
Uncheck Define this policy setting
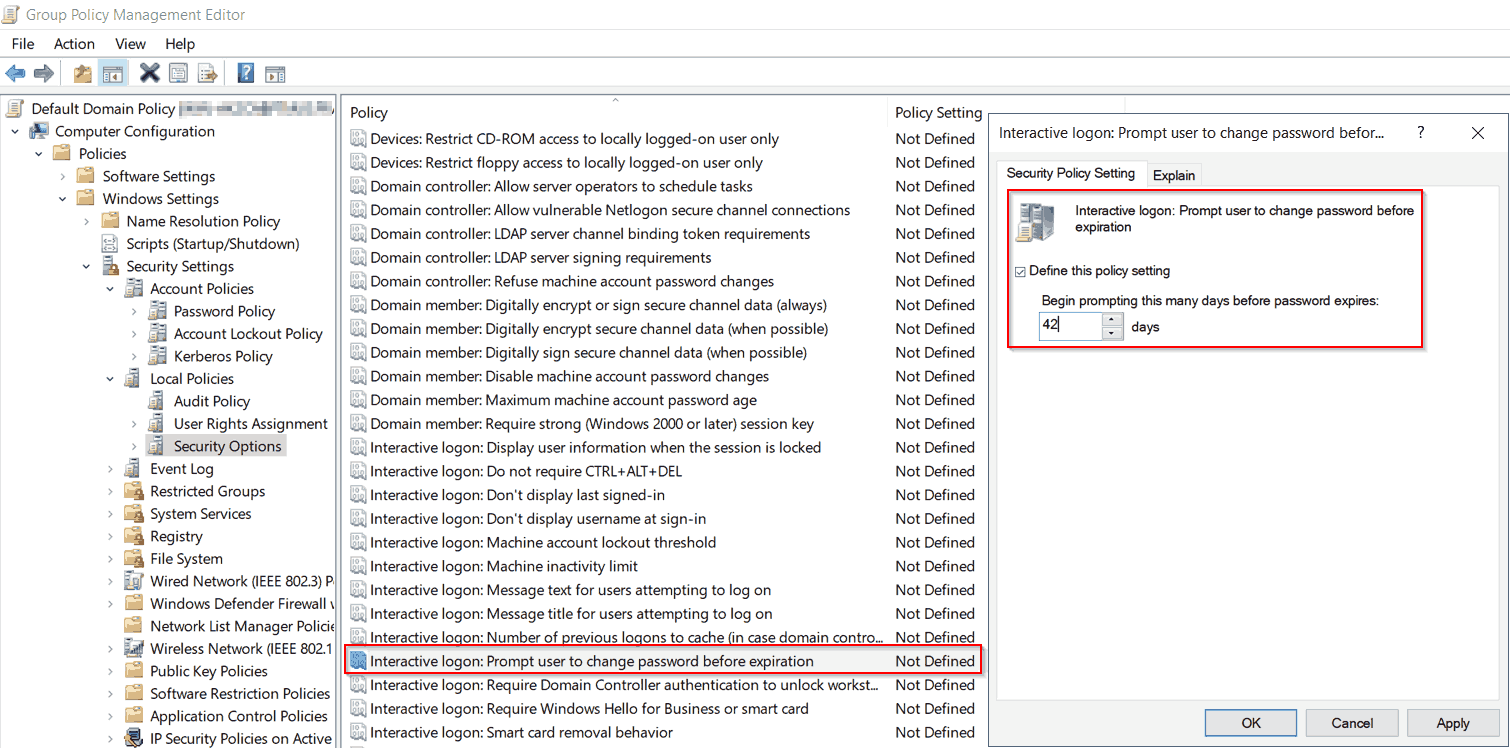click(1022, 270)
